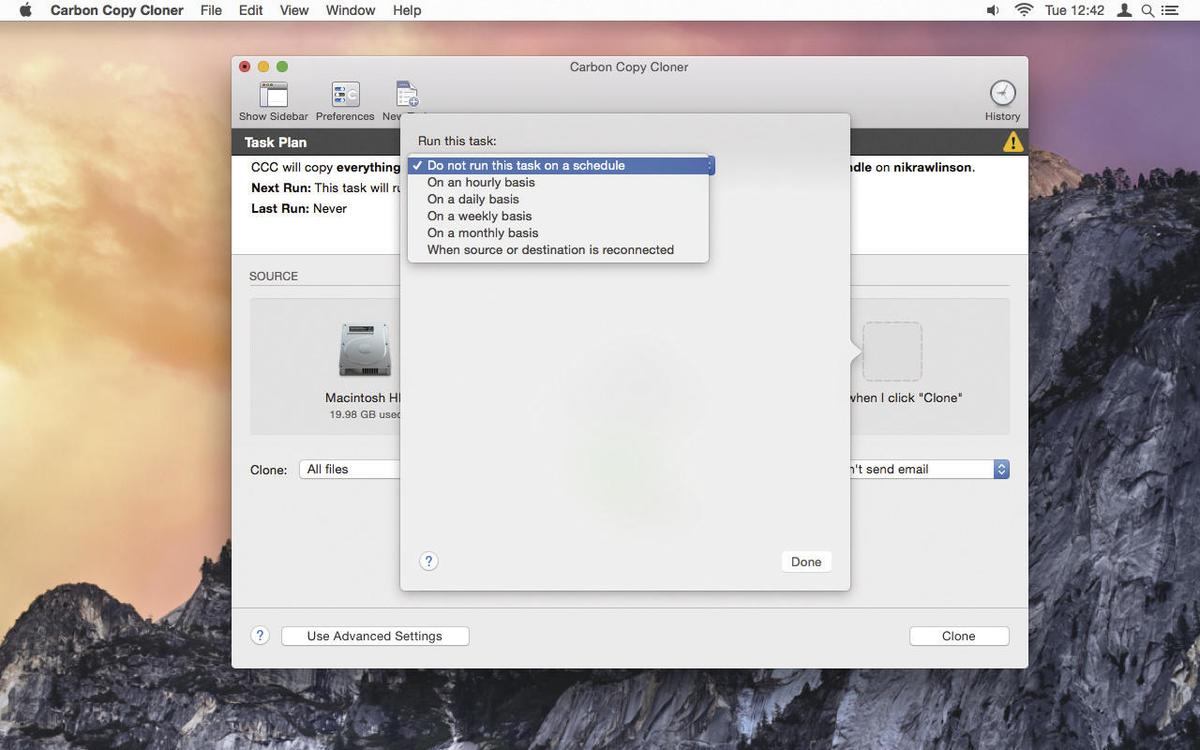Click the 'Last Run: Never' text
Viewport: 1200px width, 750px height.
pyautogui.click(x=299, y=208)
